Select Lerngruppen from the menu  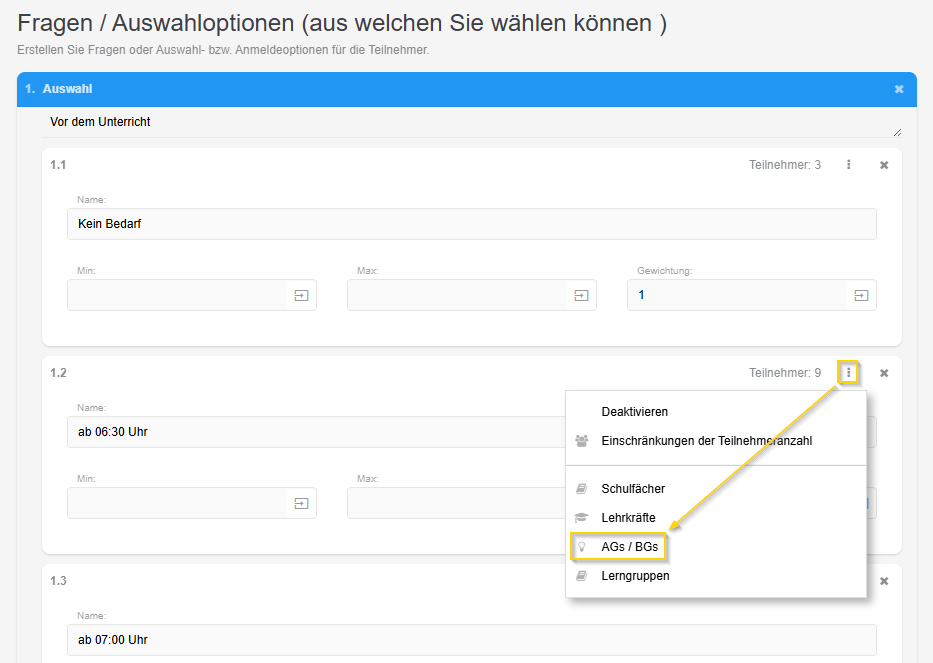point(635,576)
